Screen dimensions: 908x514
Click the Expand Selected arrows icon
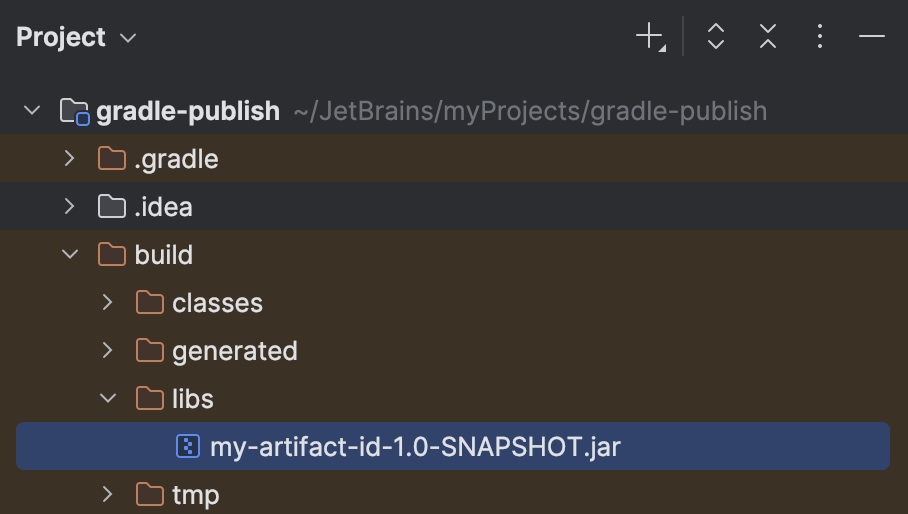(x=715, y=38)
